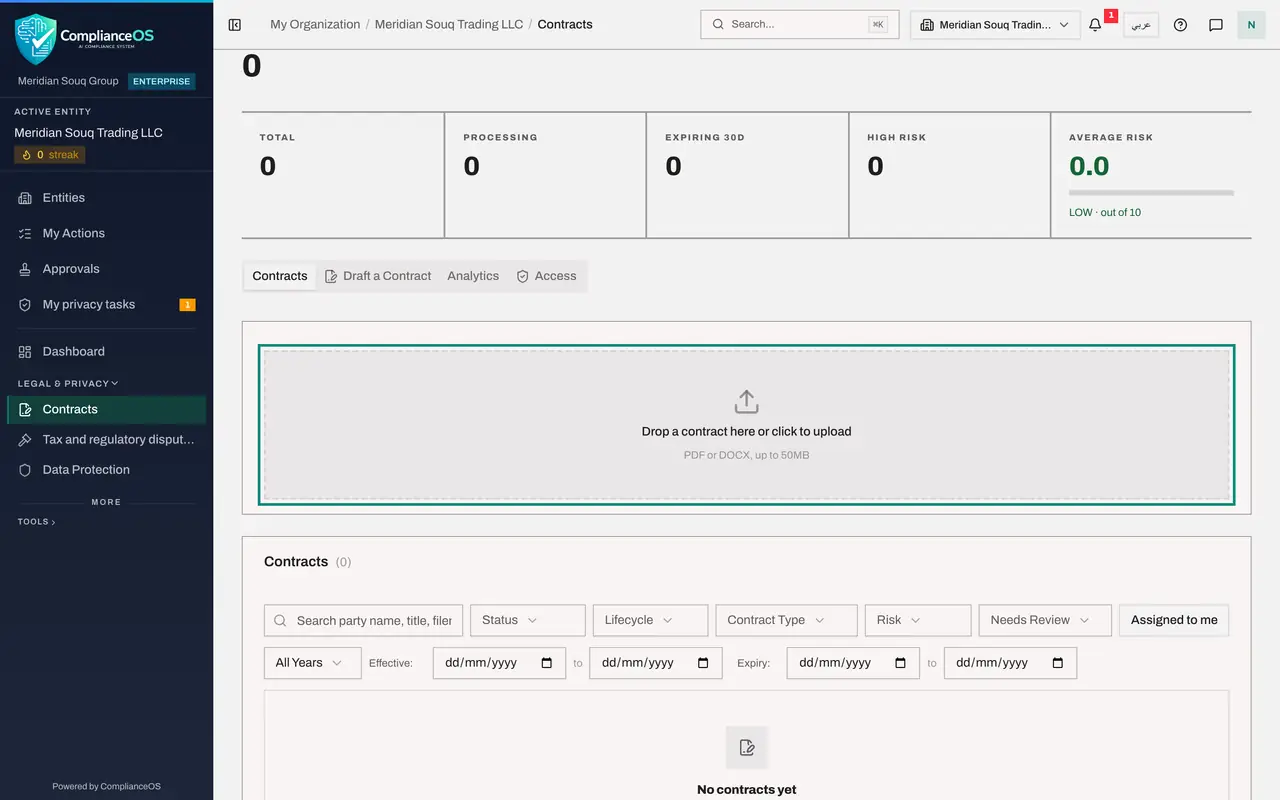Click the upload arrow icon in drop zone
The image size is (1280, 800).
tap(747, 402)
